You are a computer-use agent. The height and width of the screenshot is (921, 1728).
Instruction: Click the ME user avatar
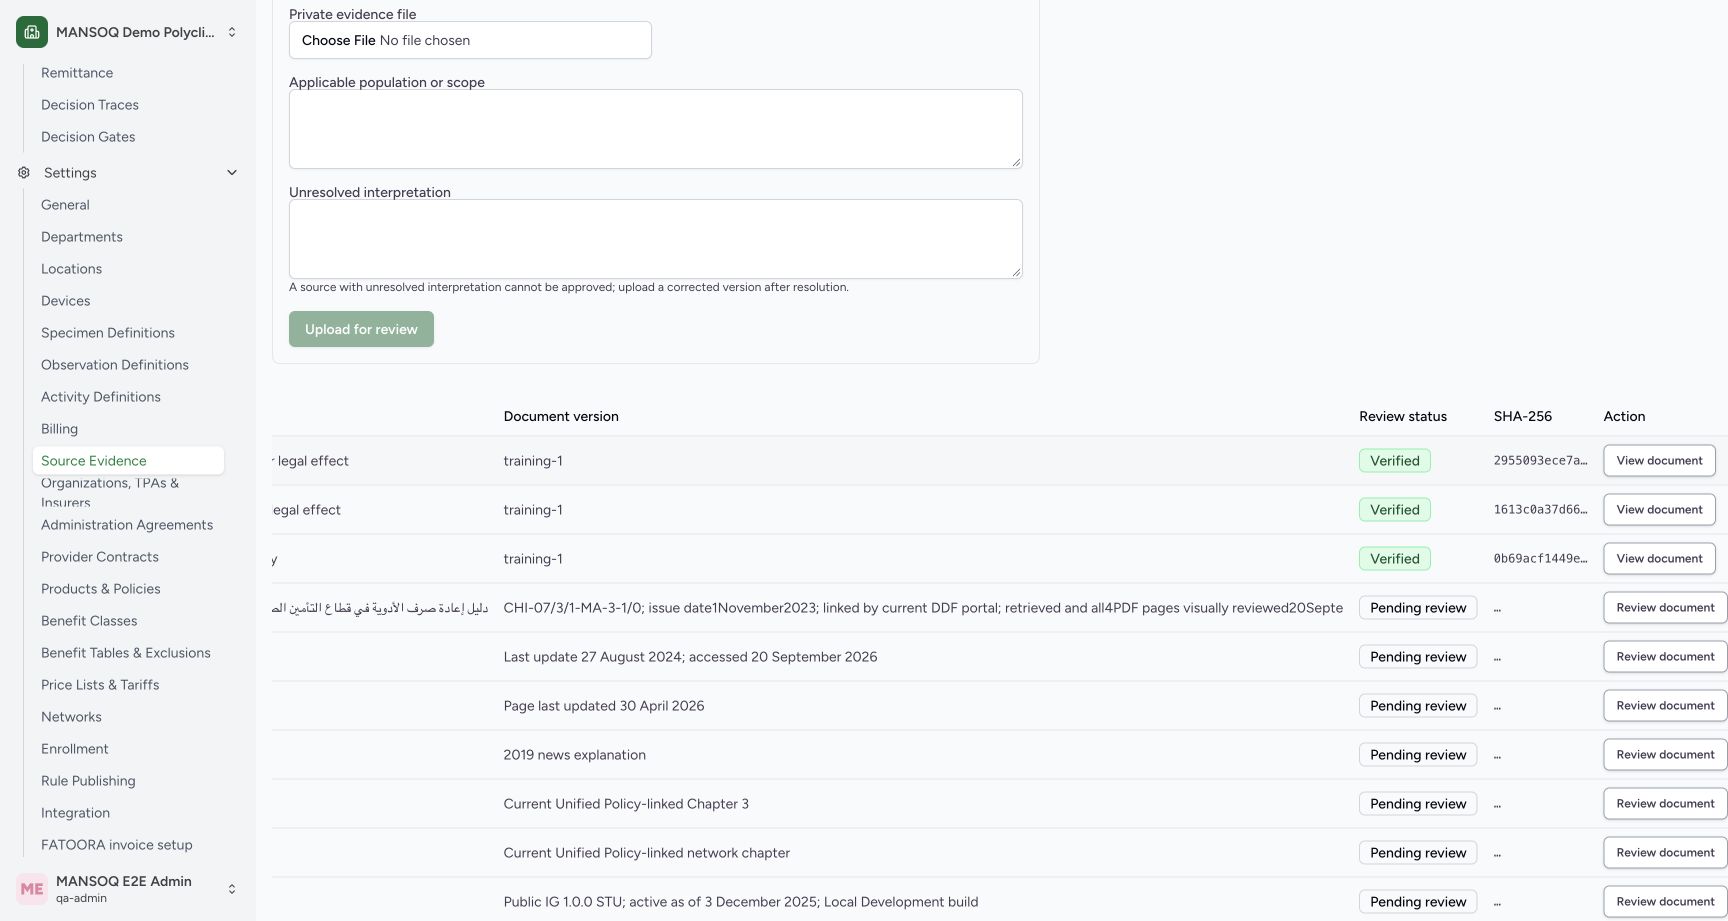[32, 888]
